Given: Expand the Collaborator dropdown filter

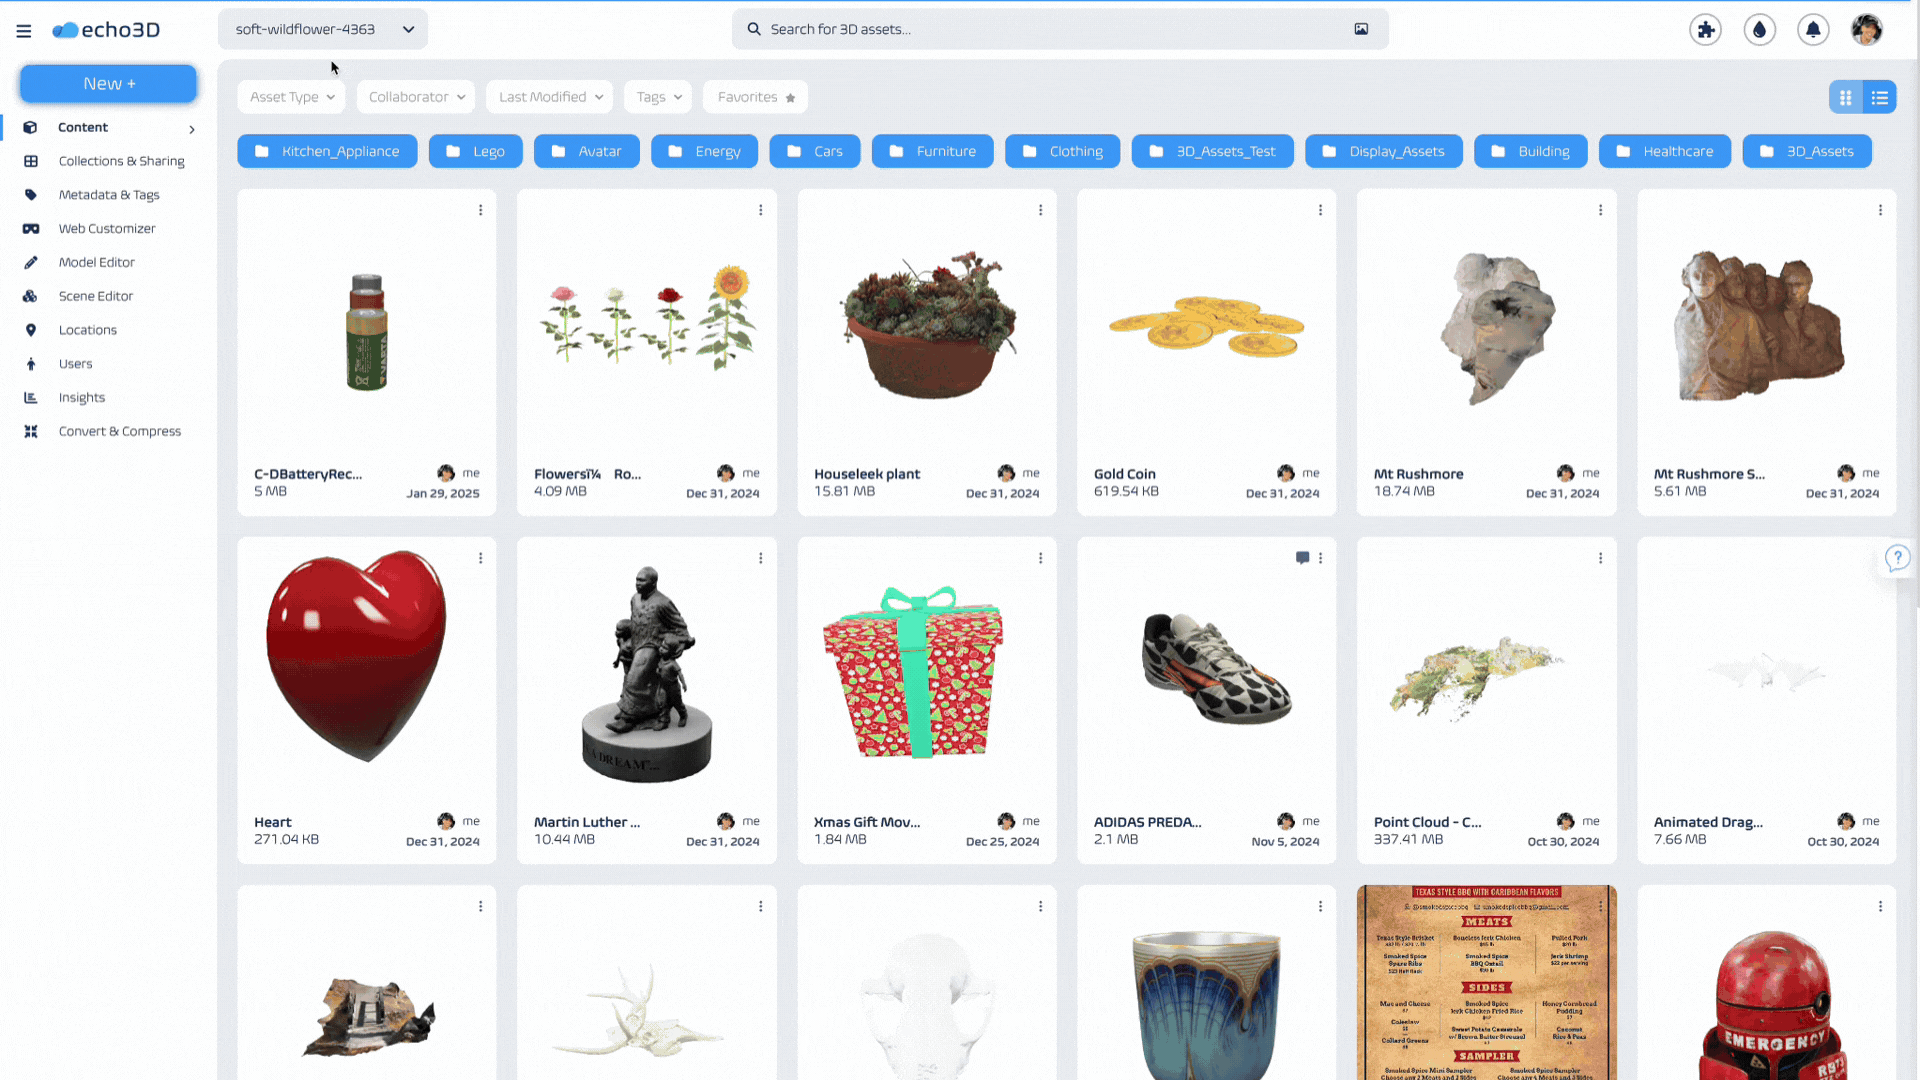Looking at the screenshot, I should point(415,96).
